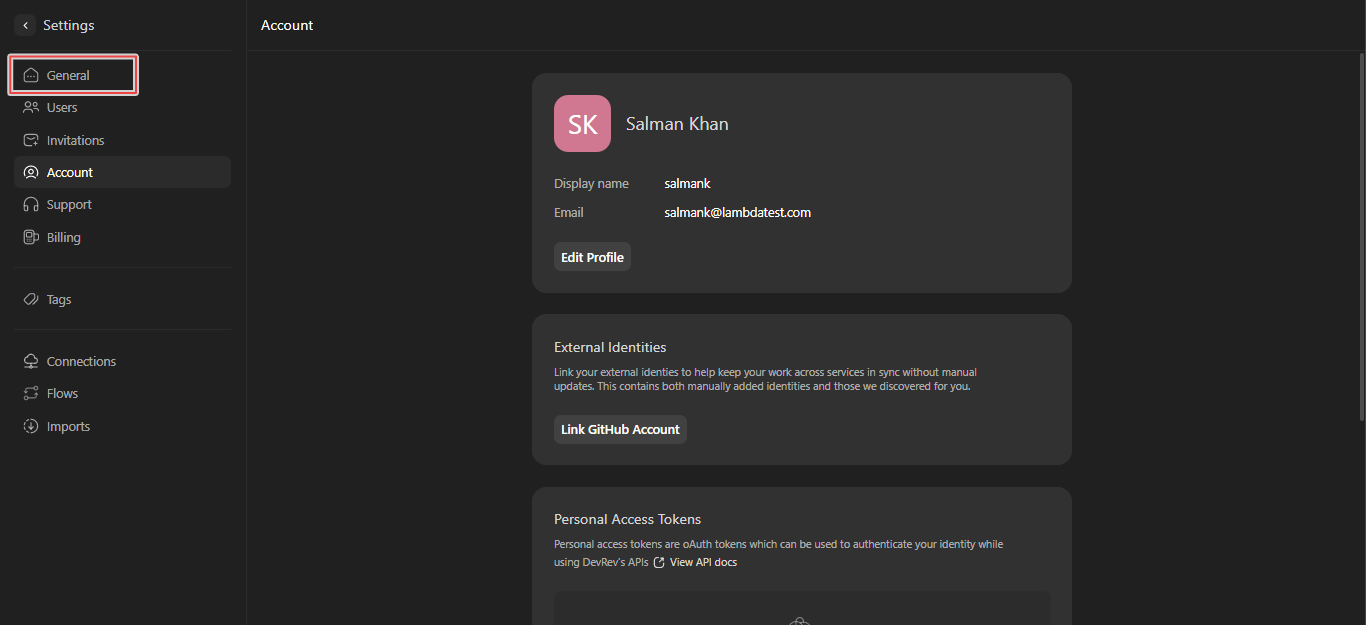Click the Billing icon in sidebar

[31, 238]
